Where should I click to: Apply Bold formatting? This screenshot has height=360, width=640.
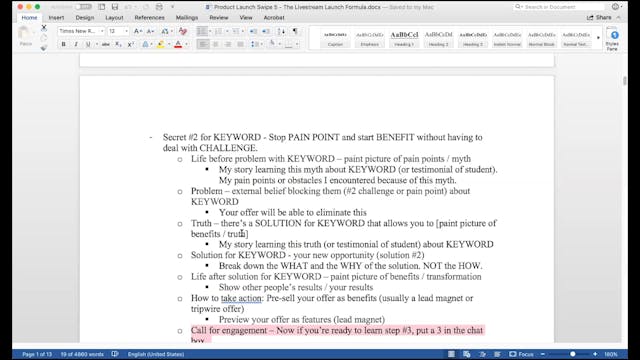tap(63, 44)
